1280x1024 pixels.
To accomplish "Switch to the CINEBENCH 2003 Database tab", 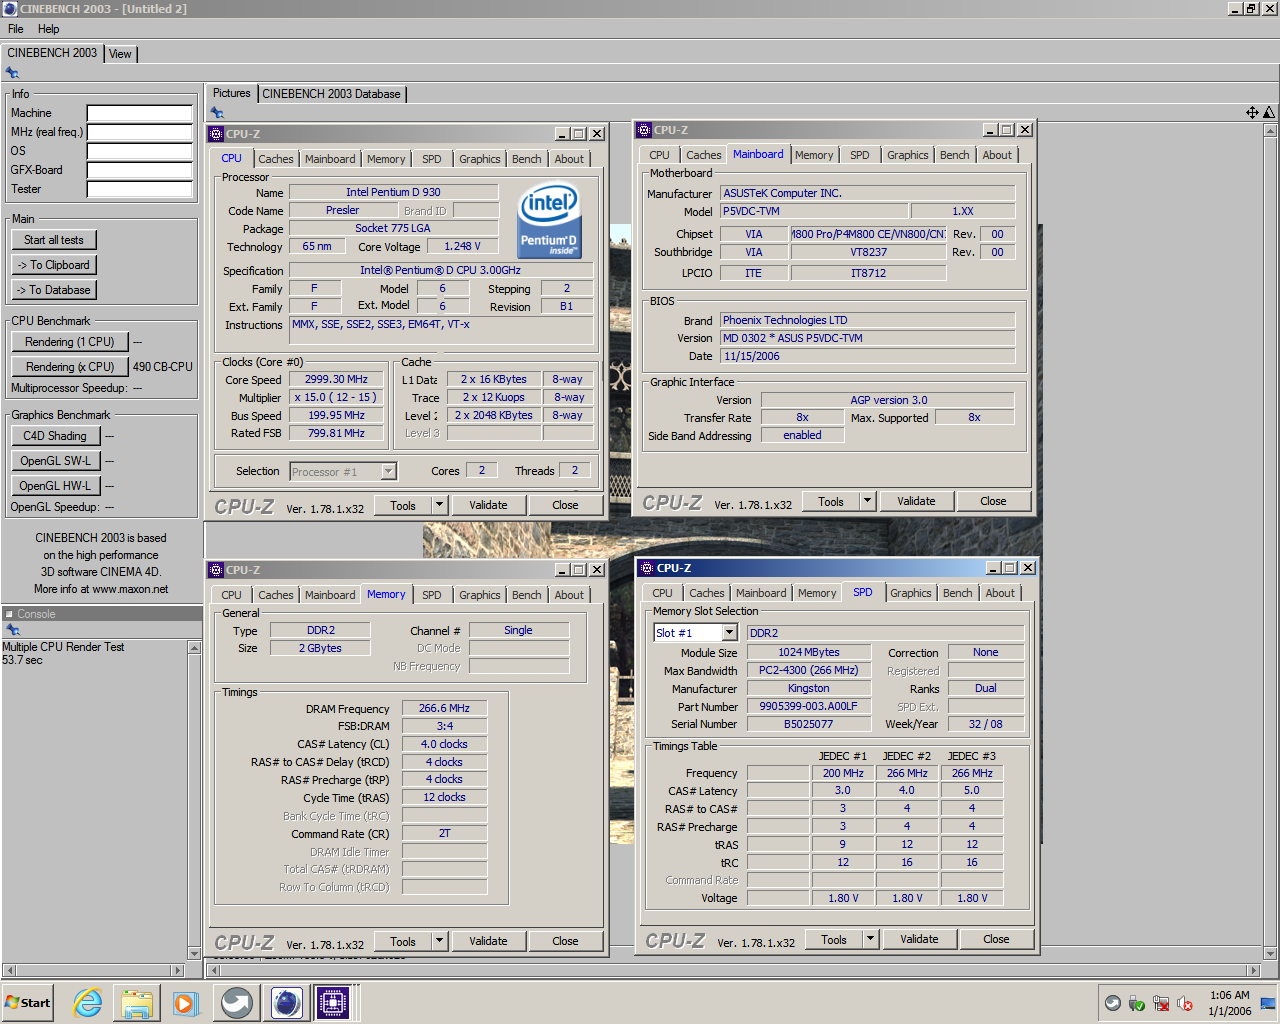I will [x=332, y=94].
